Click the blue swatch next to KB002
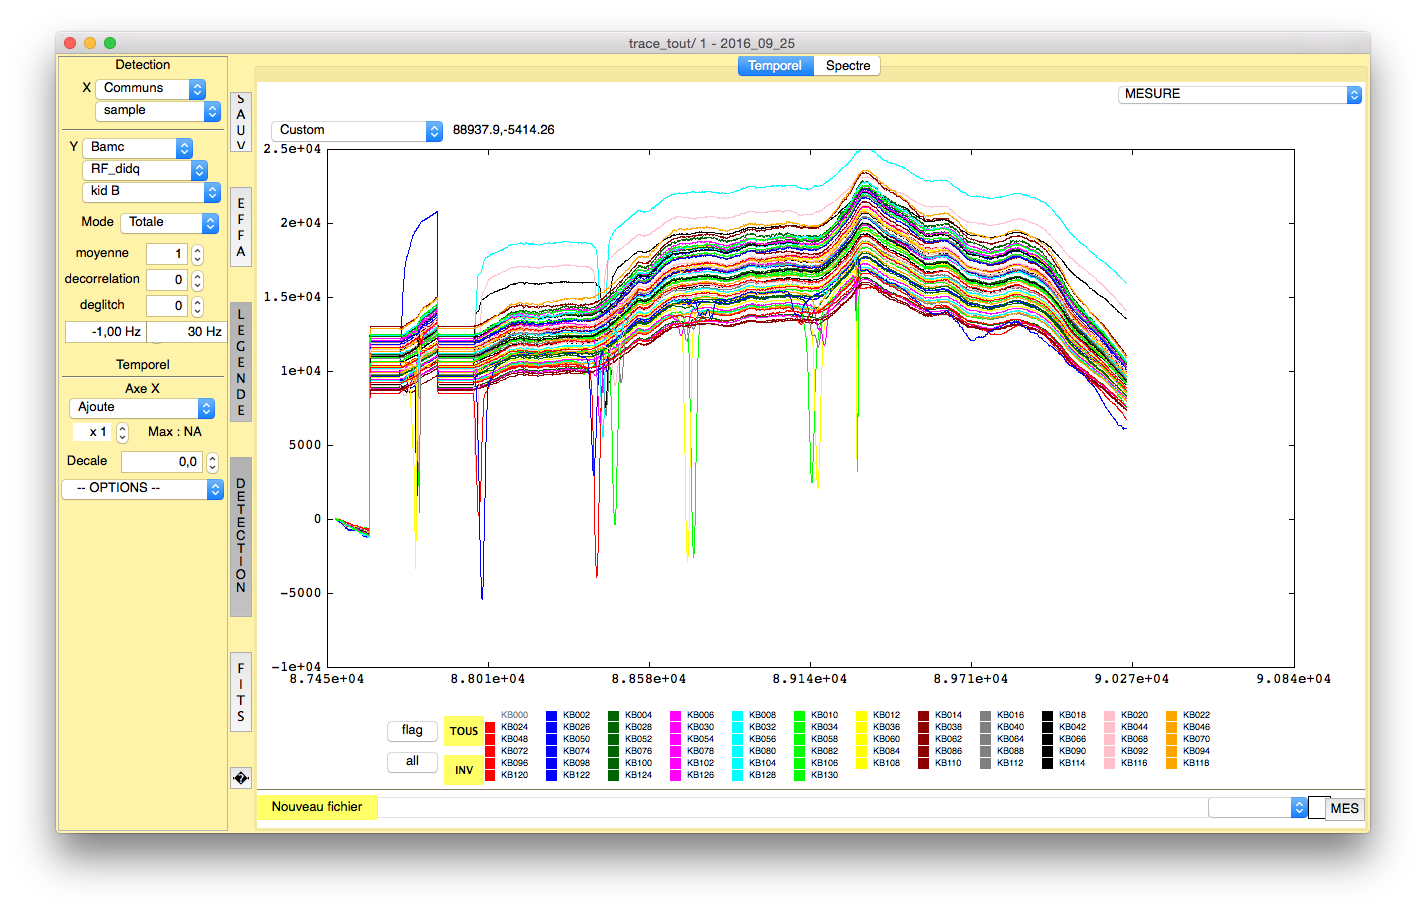Screen dimensions: 1426x913 [552, 716]
